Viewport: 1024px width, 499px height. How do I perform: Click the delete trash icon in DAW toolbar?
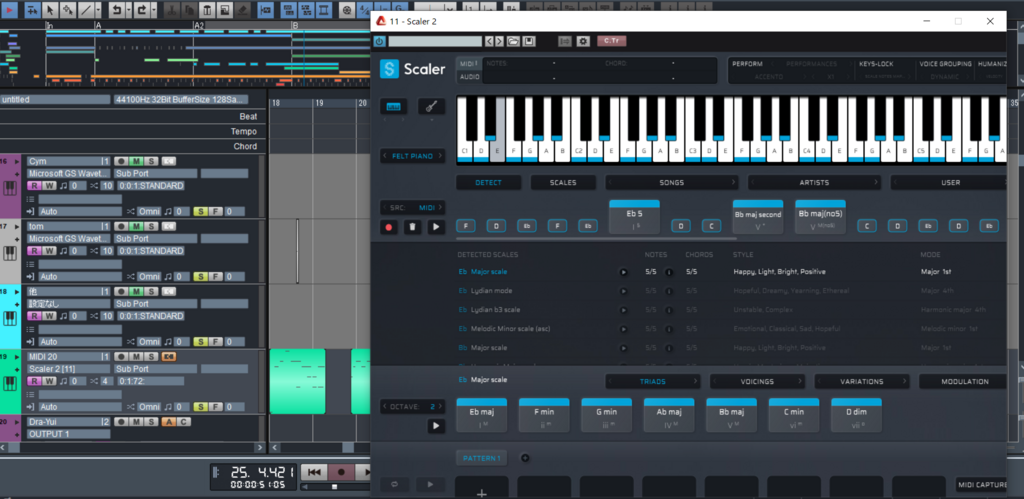(206, 10)
